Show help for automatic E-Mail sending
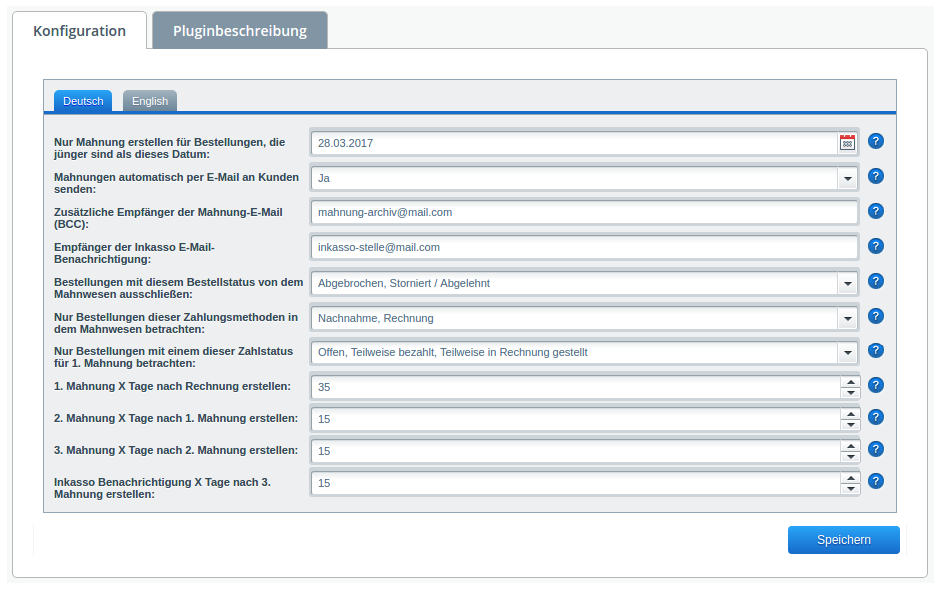The image size is (939, 593). 876,176
